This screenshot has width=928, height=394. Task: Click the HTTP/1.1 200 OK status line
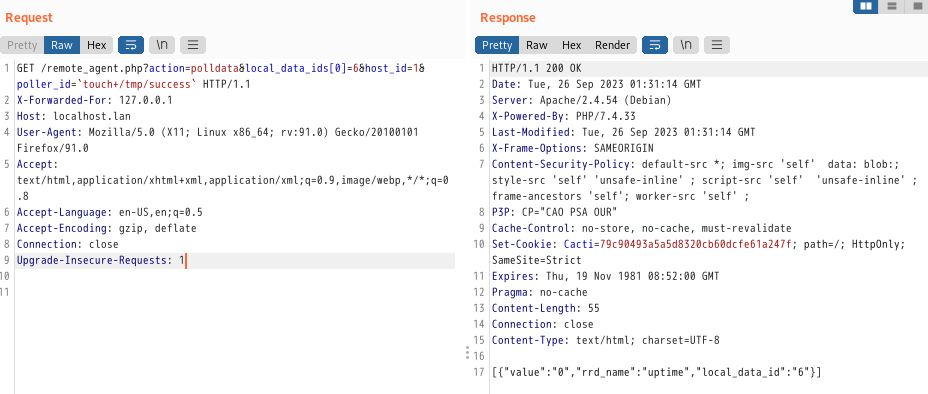[x=537, y=68]
